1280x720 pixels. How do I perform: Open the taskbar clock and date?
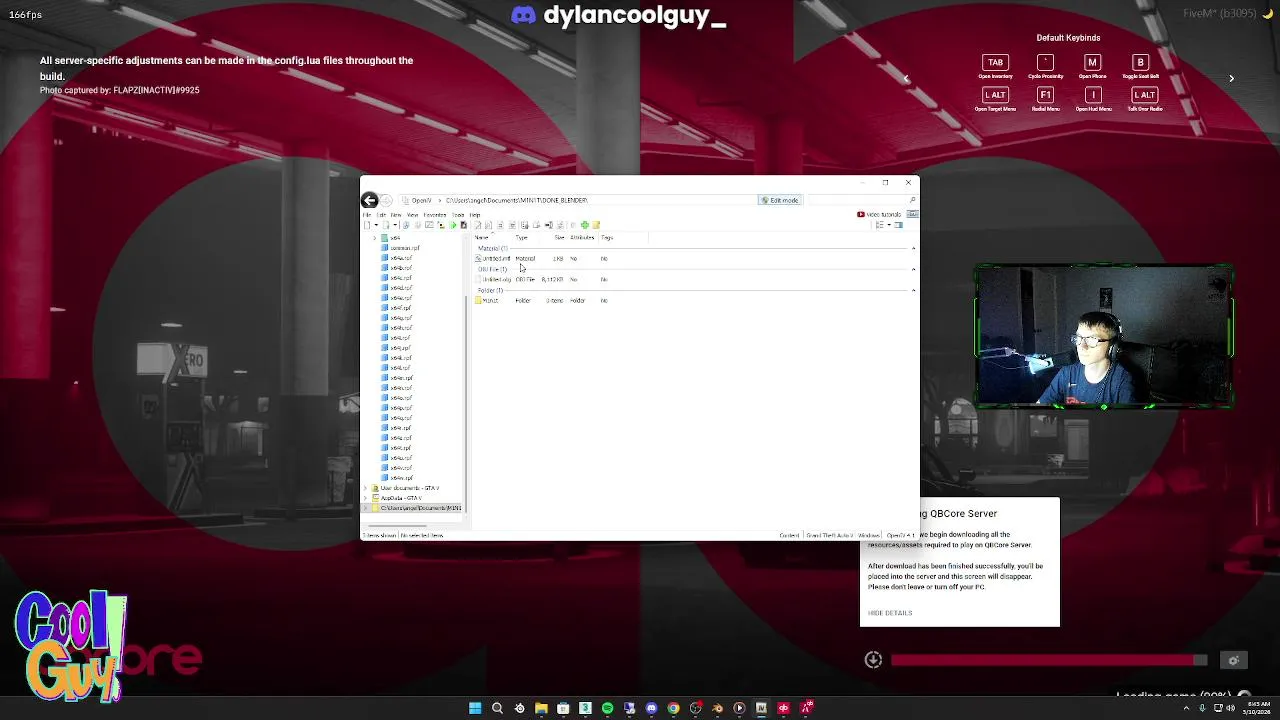(1258, 708)
